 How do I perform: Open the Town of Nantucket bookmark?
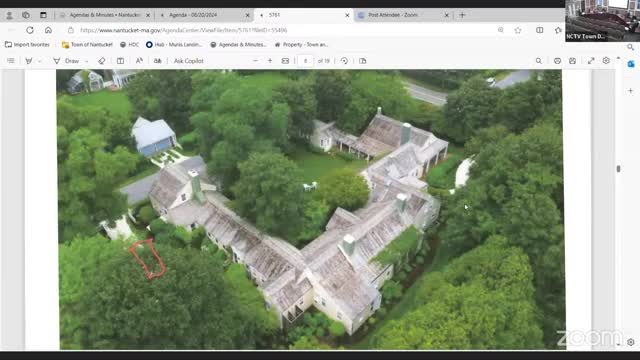(87, 44)
